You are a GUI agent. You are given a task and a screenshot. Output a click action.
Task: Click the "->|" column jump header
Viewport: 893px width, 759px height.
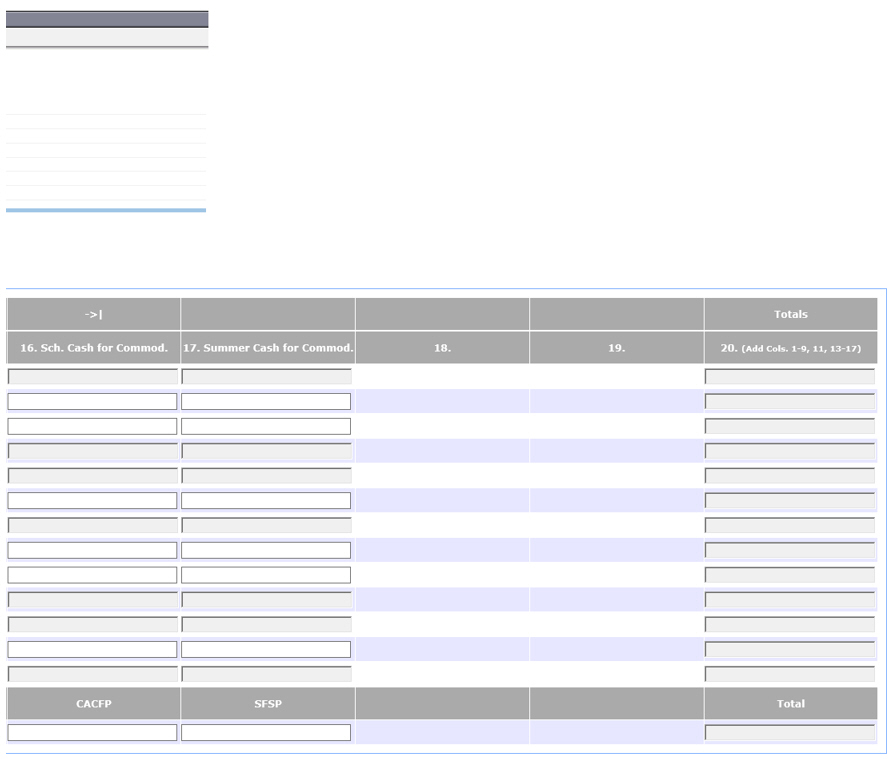(x=93, y=314)
